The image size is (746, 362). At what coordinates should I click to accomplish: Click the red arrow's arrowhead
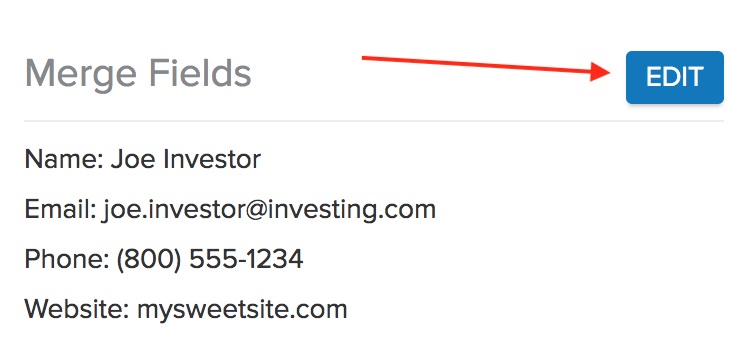601,72
